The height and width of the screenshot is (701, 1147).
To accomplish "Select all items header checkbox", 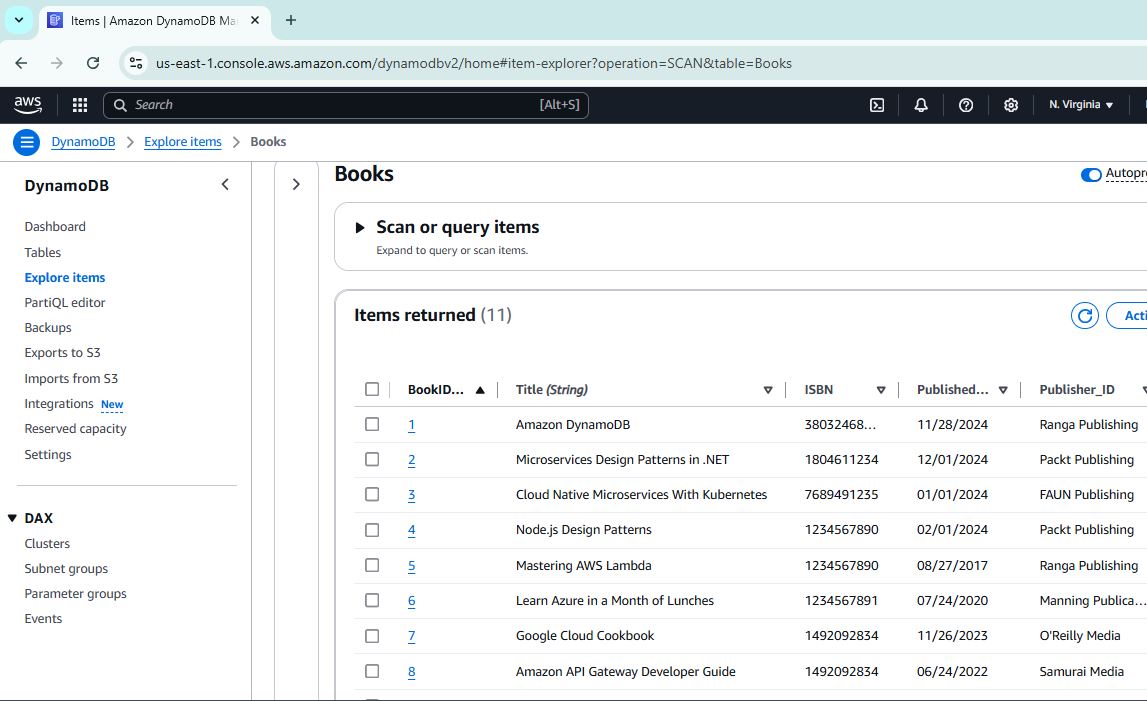I will (372, 389).
